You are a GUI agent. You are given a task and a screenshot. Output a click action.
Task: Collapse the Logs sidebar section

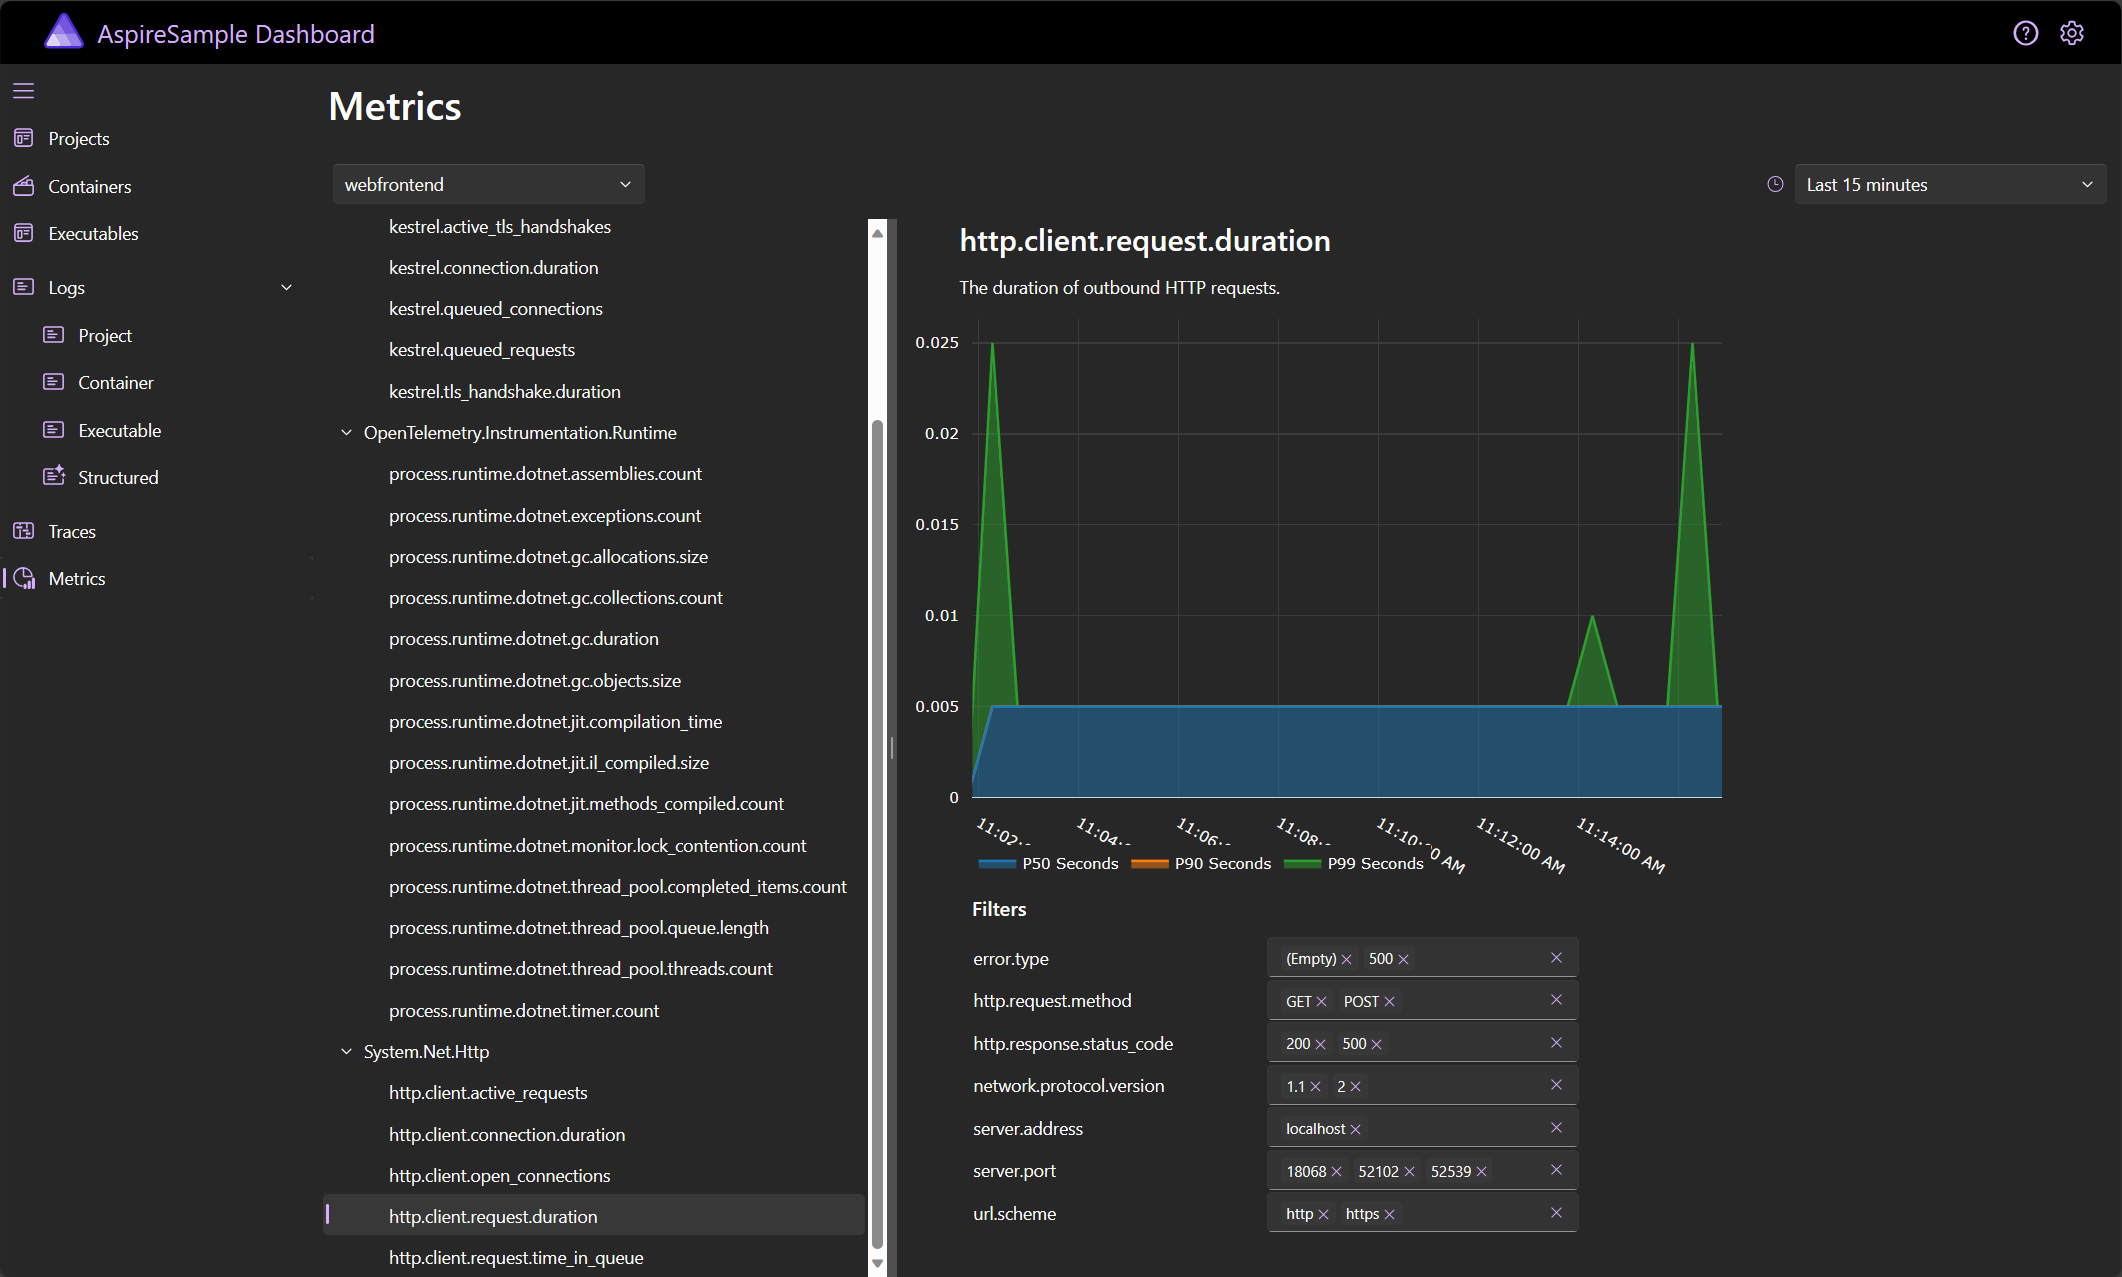[x=286, y=287]
